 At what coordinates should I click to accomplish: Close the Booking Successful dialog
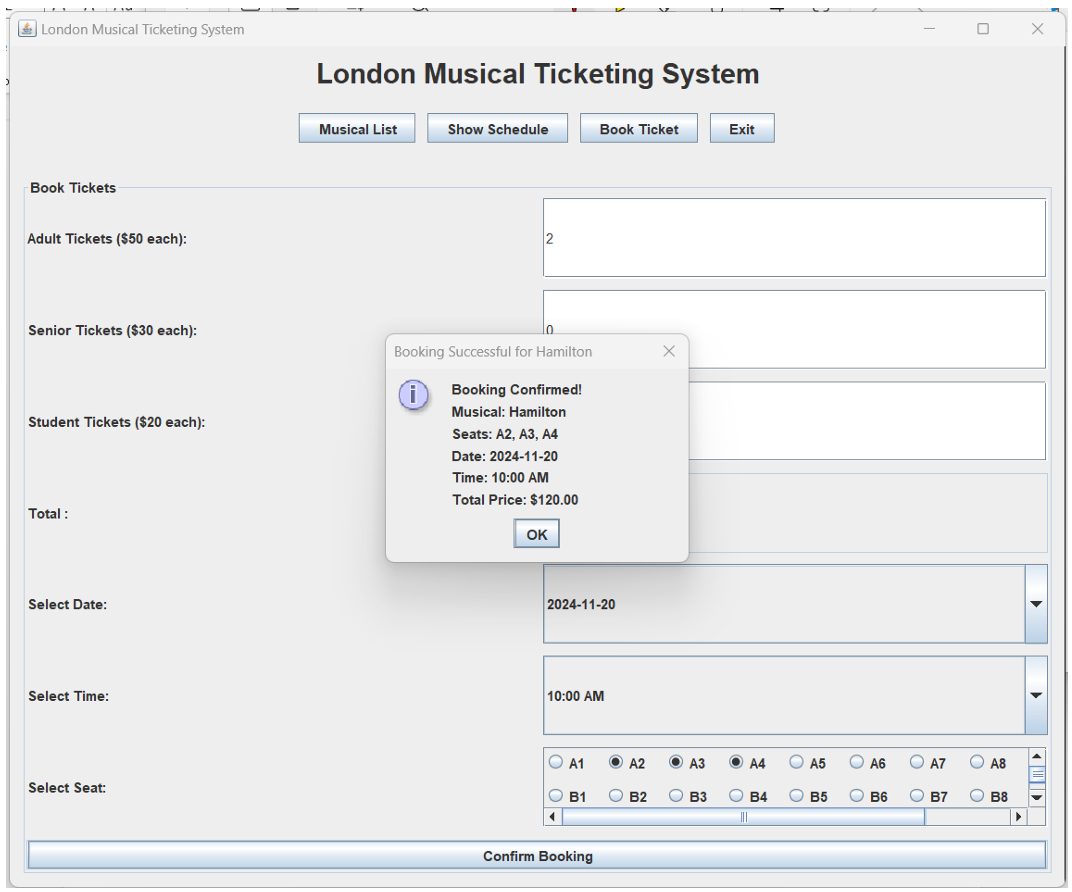(668, 351)
